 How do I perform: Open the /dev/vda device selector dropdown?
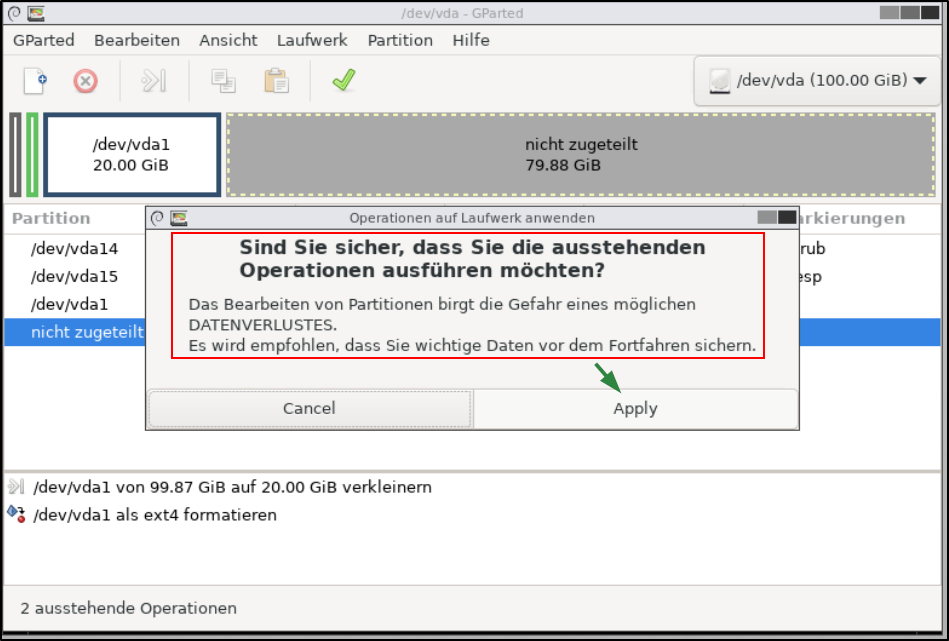tap(815, 80)
